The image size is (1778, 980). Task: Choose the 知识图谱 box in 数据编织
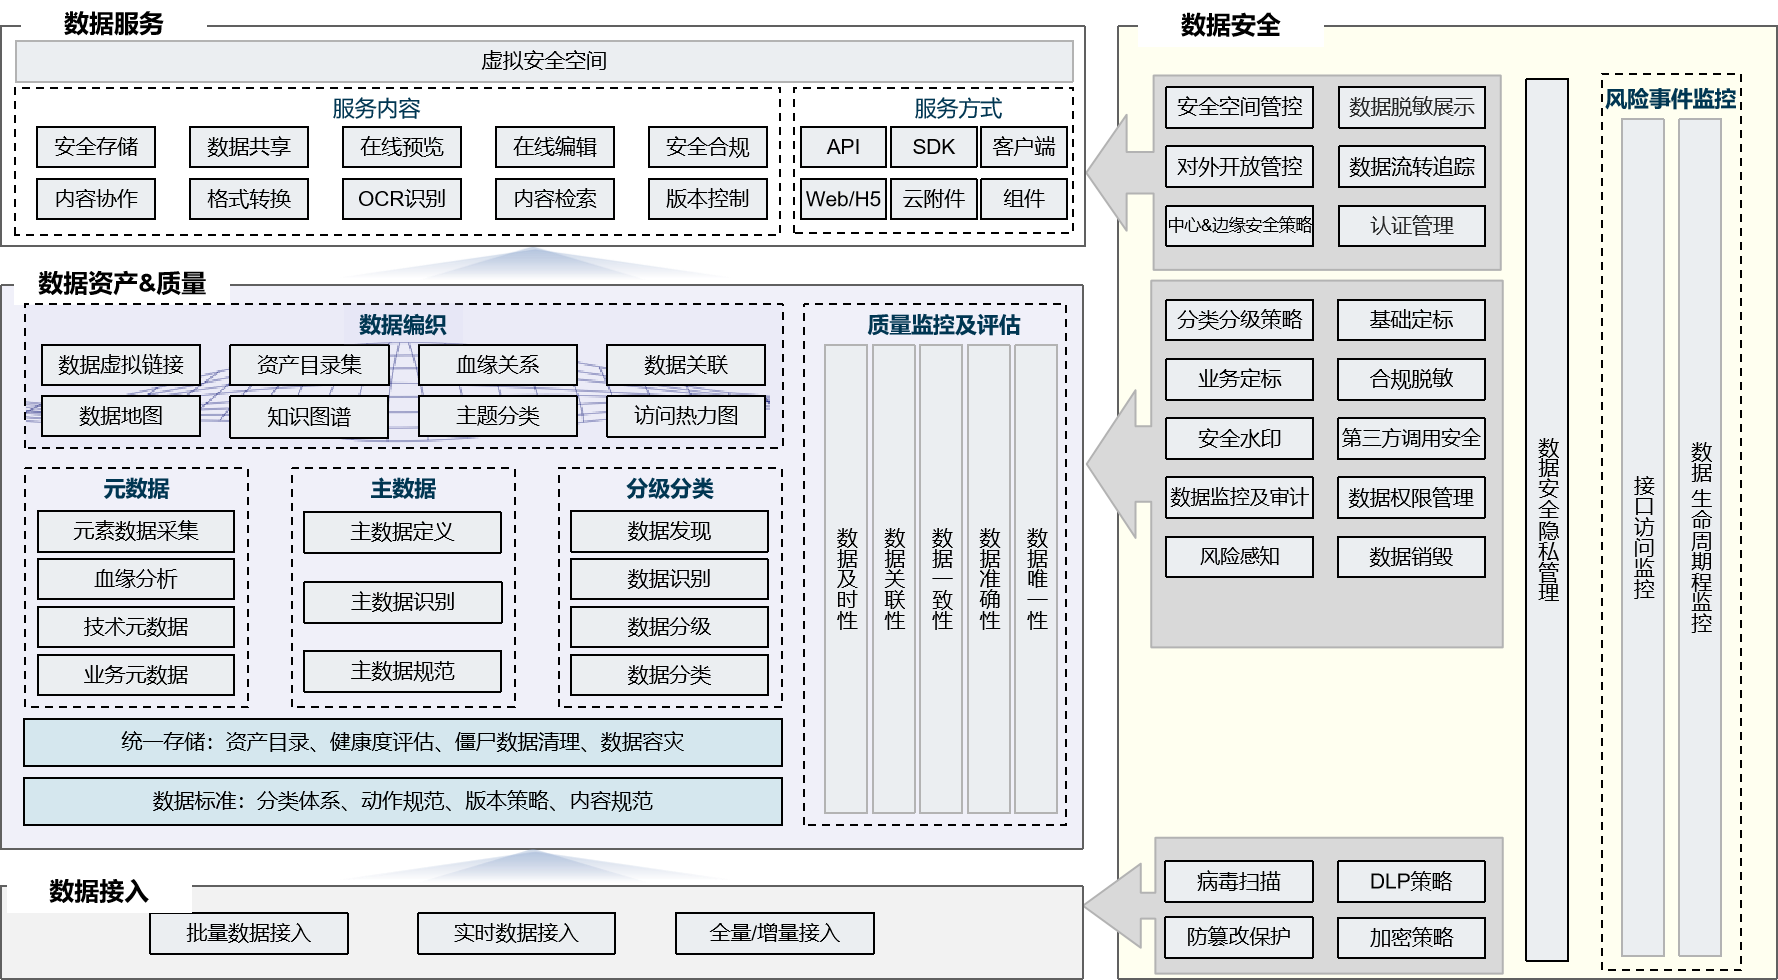click(x=309, y=417)
